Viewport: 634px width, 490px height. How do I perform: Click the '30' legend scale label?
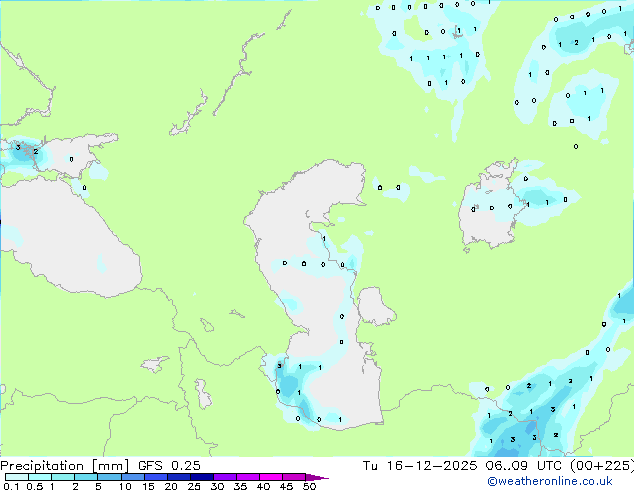click(x=217, y=486)
